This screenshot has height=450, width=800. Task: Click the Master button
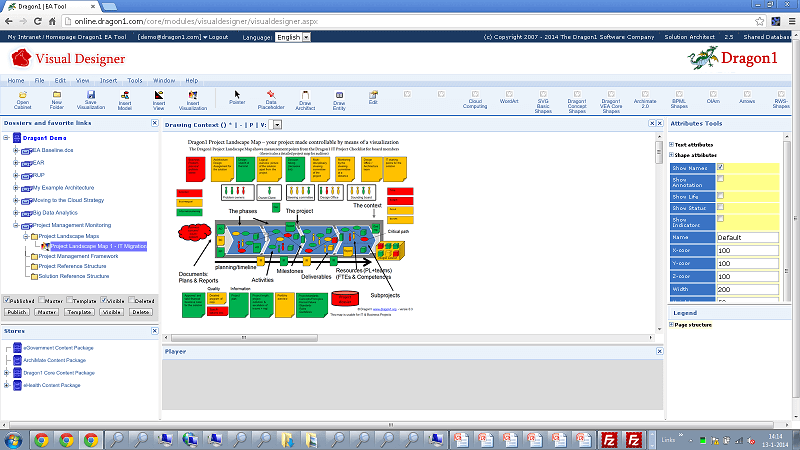point(46,312)
